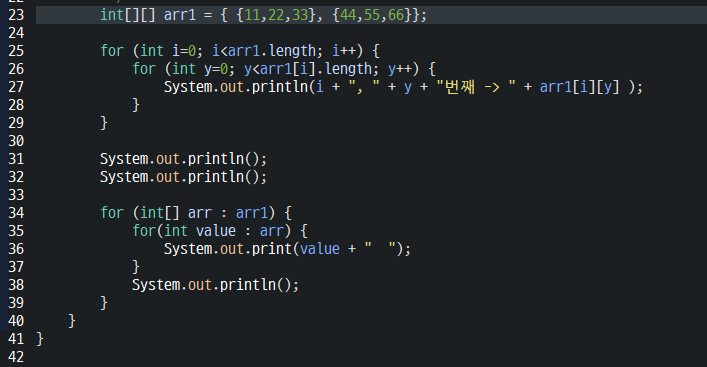Viewport: 707px width, 367px height.
Task: Click line number 34 in the gutter
Action: coord(16,213)
